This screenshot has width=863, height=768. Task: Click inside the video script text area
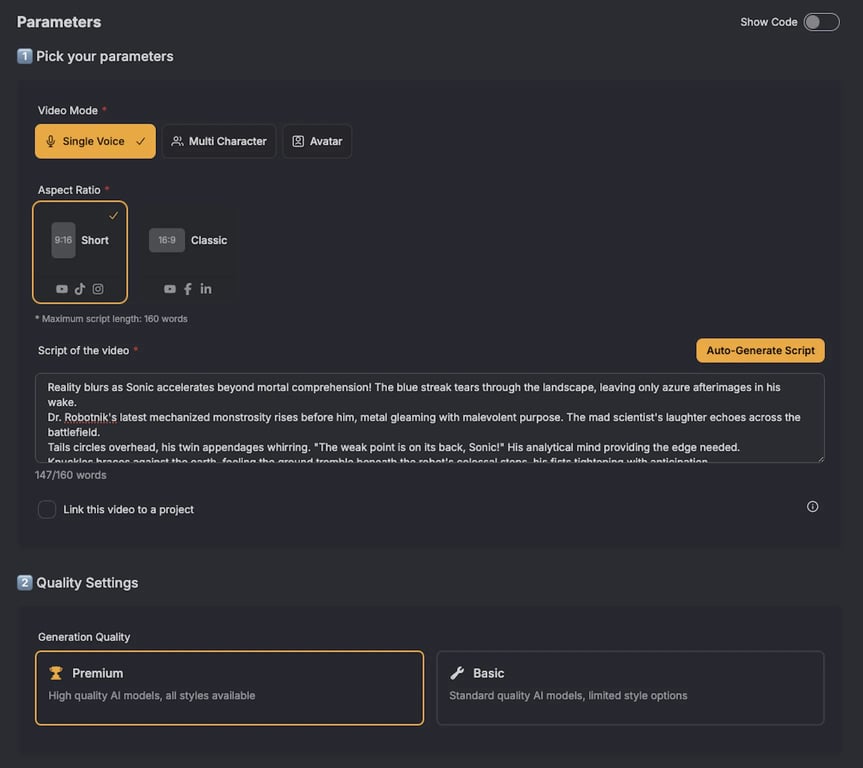(x=430, y=417)
